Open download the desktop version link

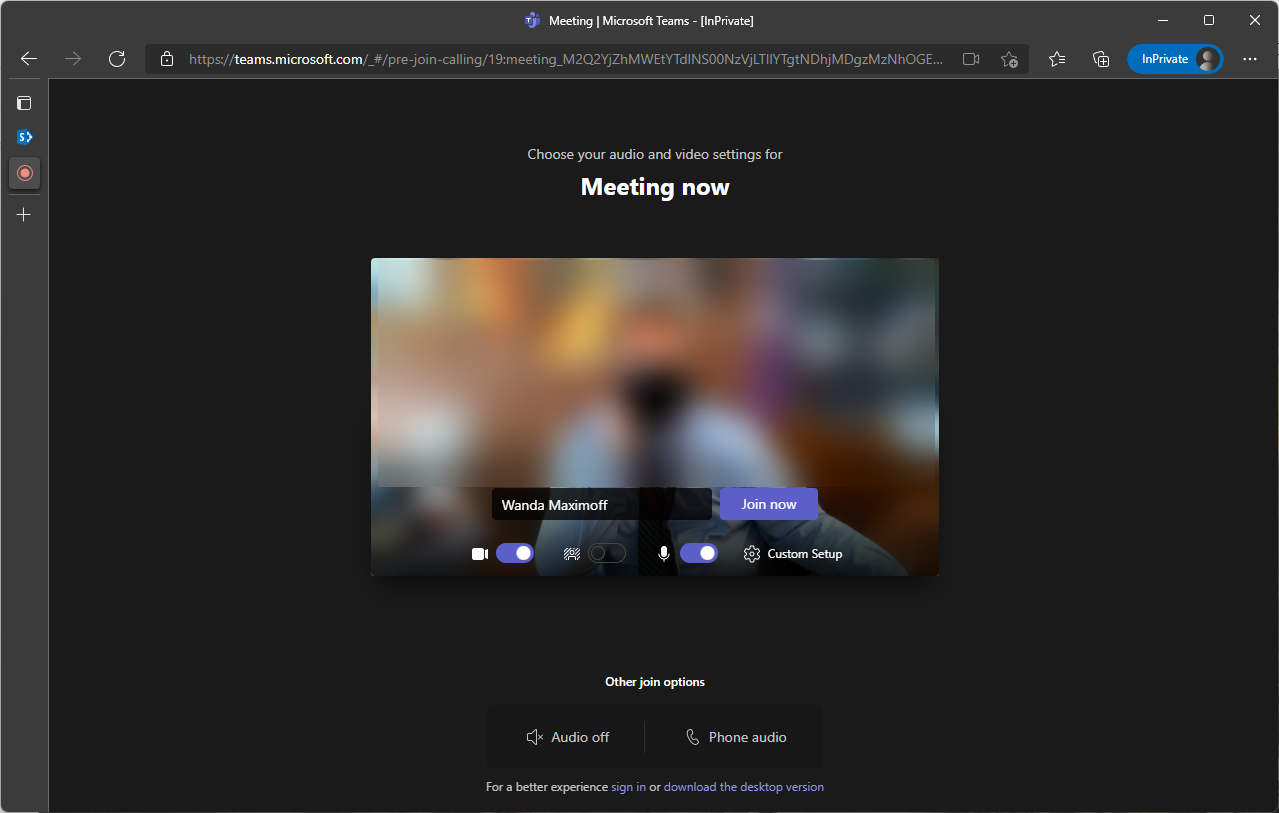pyautogui.click(x=744, y=787)
